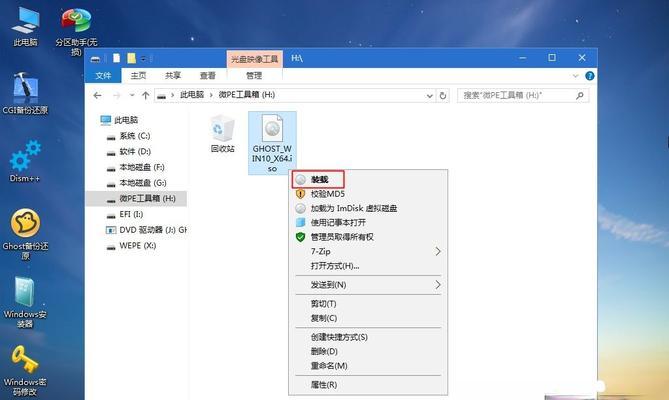Choose 创建快捷方式(S) menu entry
669x400 pixels.
[368, 337]
